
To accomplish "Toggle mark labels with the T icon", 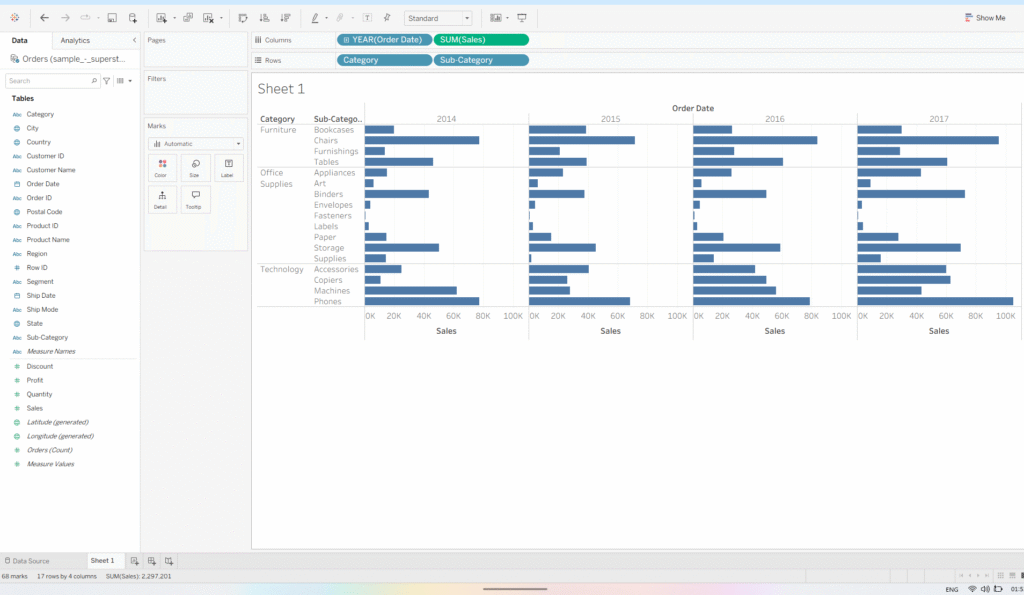I will click(367, 18).
